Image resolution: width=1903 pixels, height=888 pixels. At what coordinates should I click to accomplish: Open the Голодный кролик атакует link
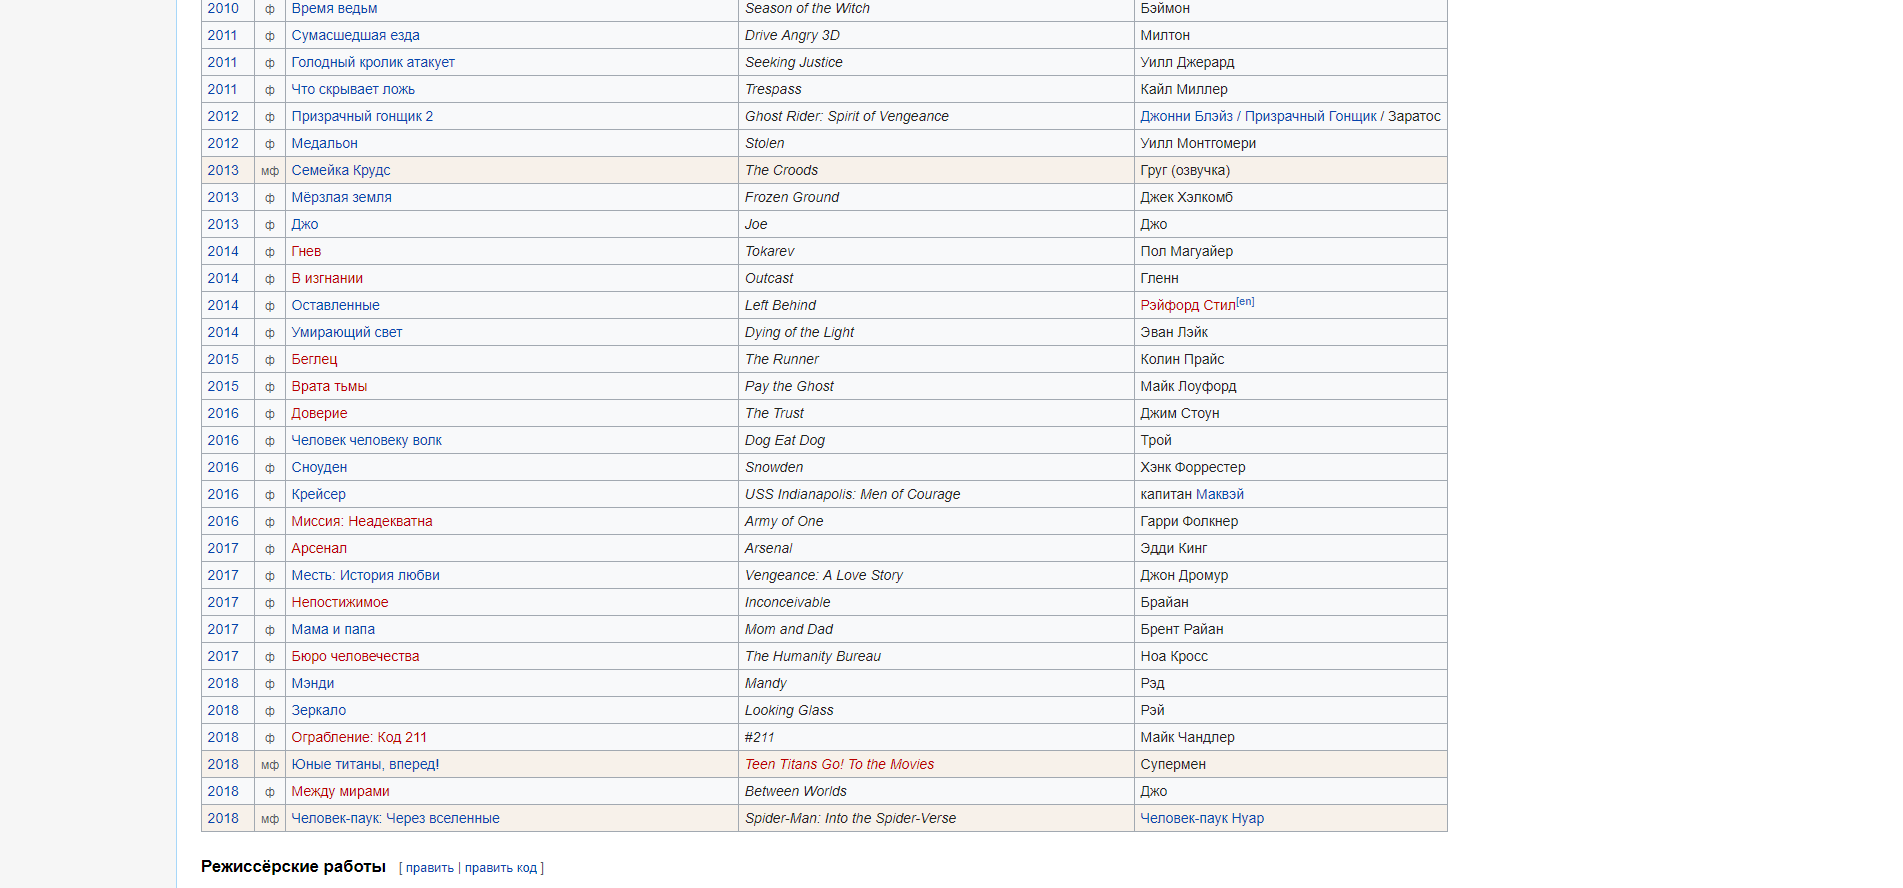point(373,62)
